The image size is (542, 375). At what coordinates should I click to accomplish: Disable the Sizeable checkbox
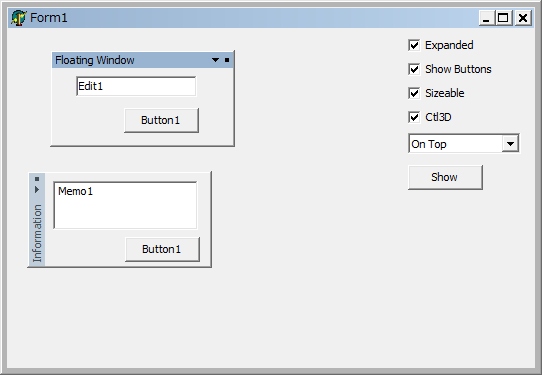click(414, 93)
